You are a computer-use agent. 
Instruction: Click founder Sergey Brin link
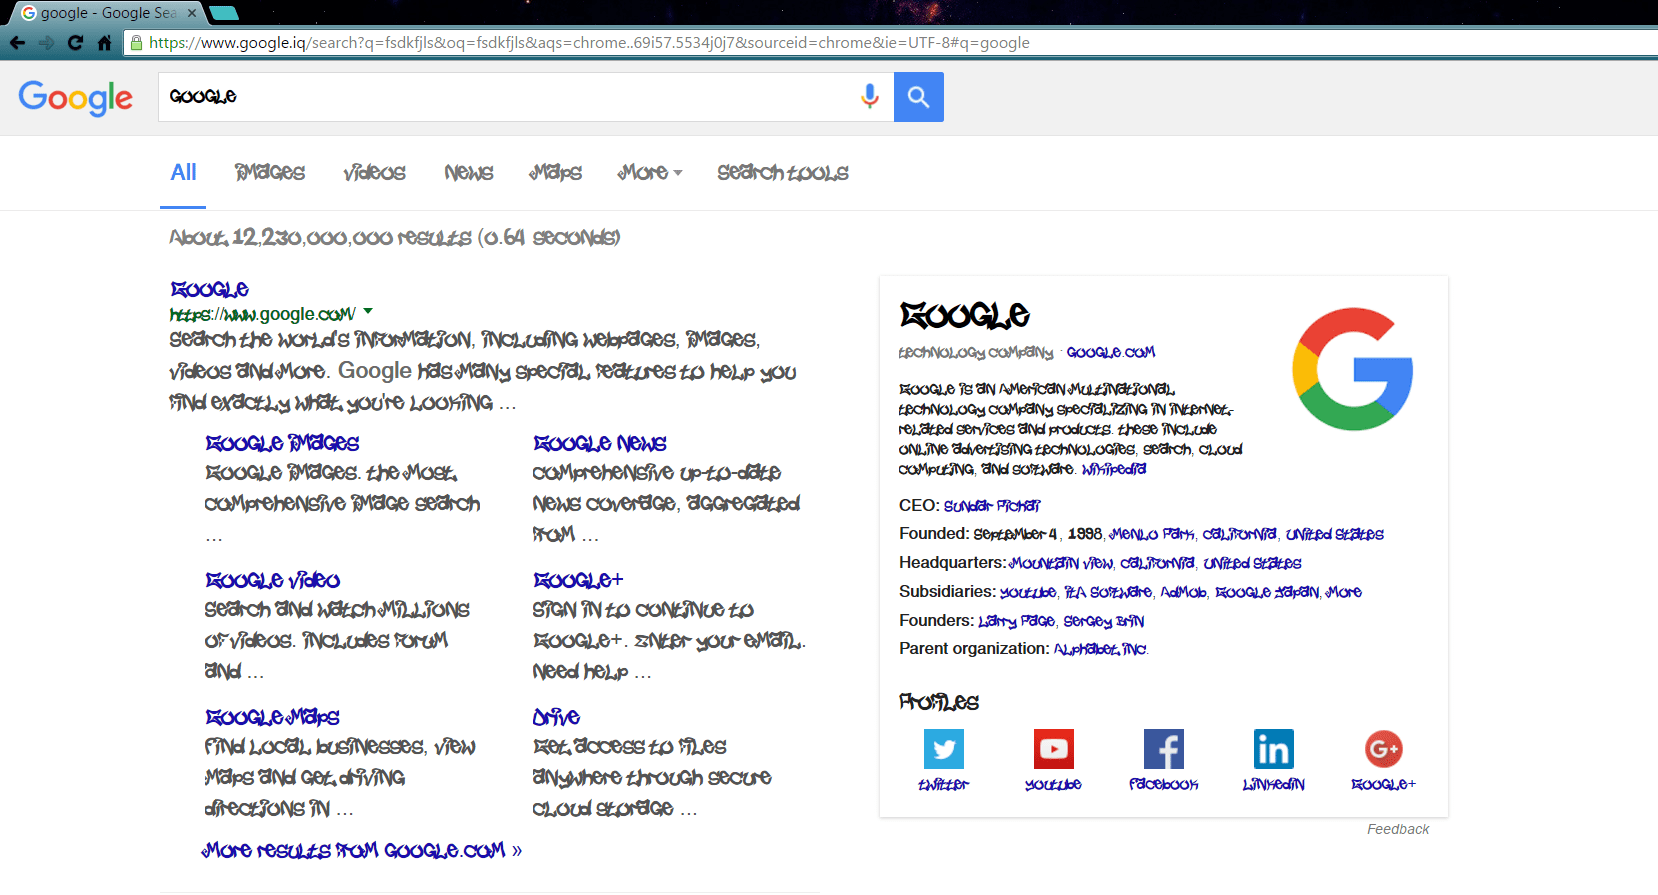tap(1104, 621)
